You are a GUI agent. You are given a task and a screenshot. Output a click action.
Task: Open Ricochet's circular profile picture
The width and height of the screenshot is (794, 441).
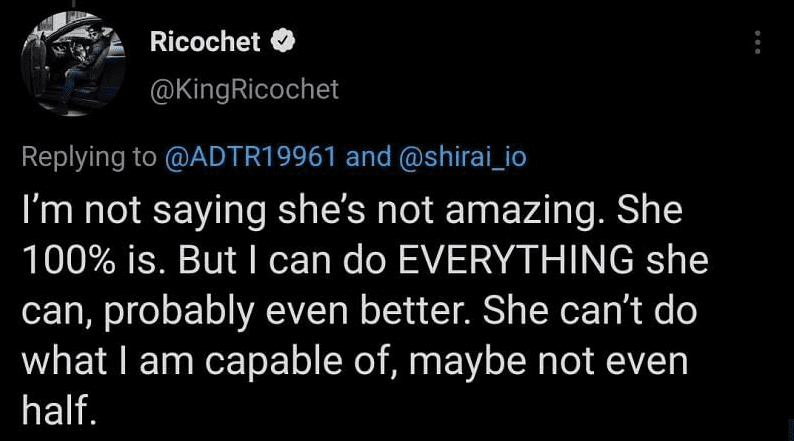pos(73,64)
